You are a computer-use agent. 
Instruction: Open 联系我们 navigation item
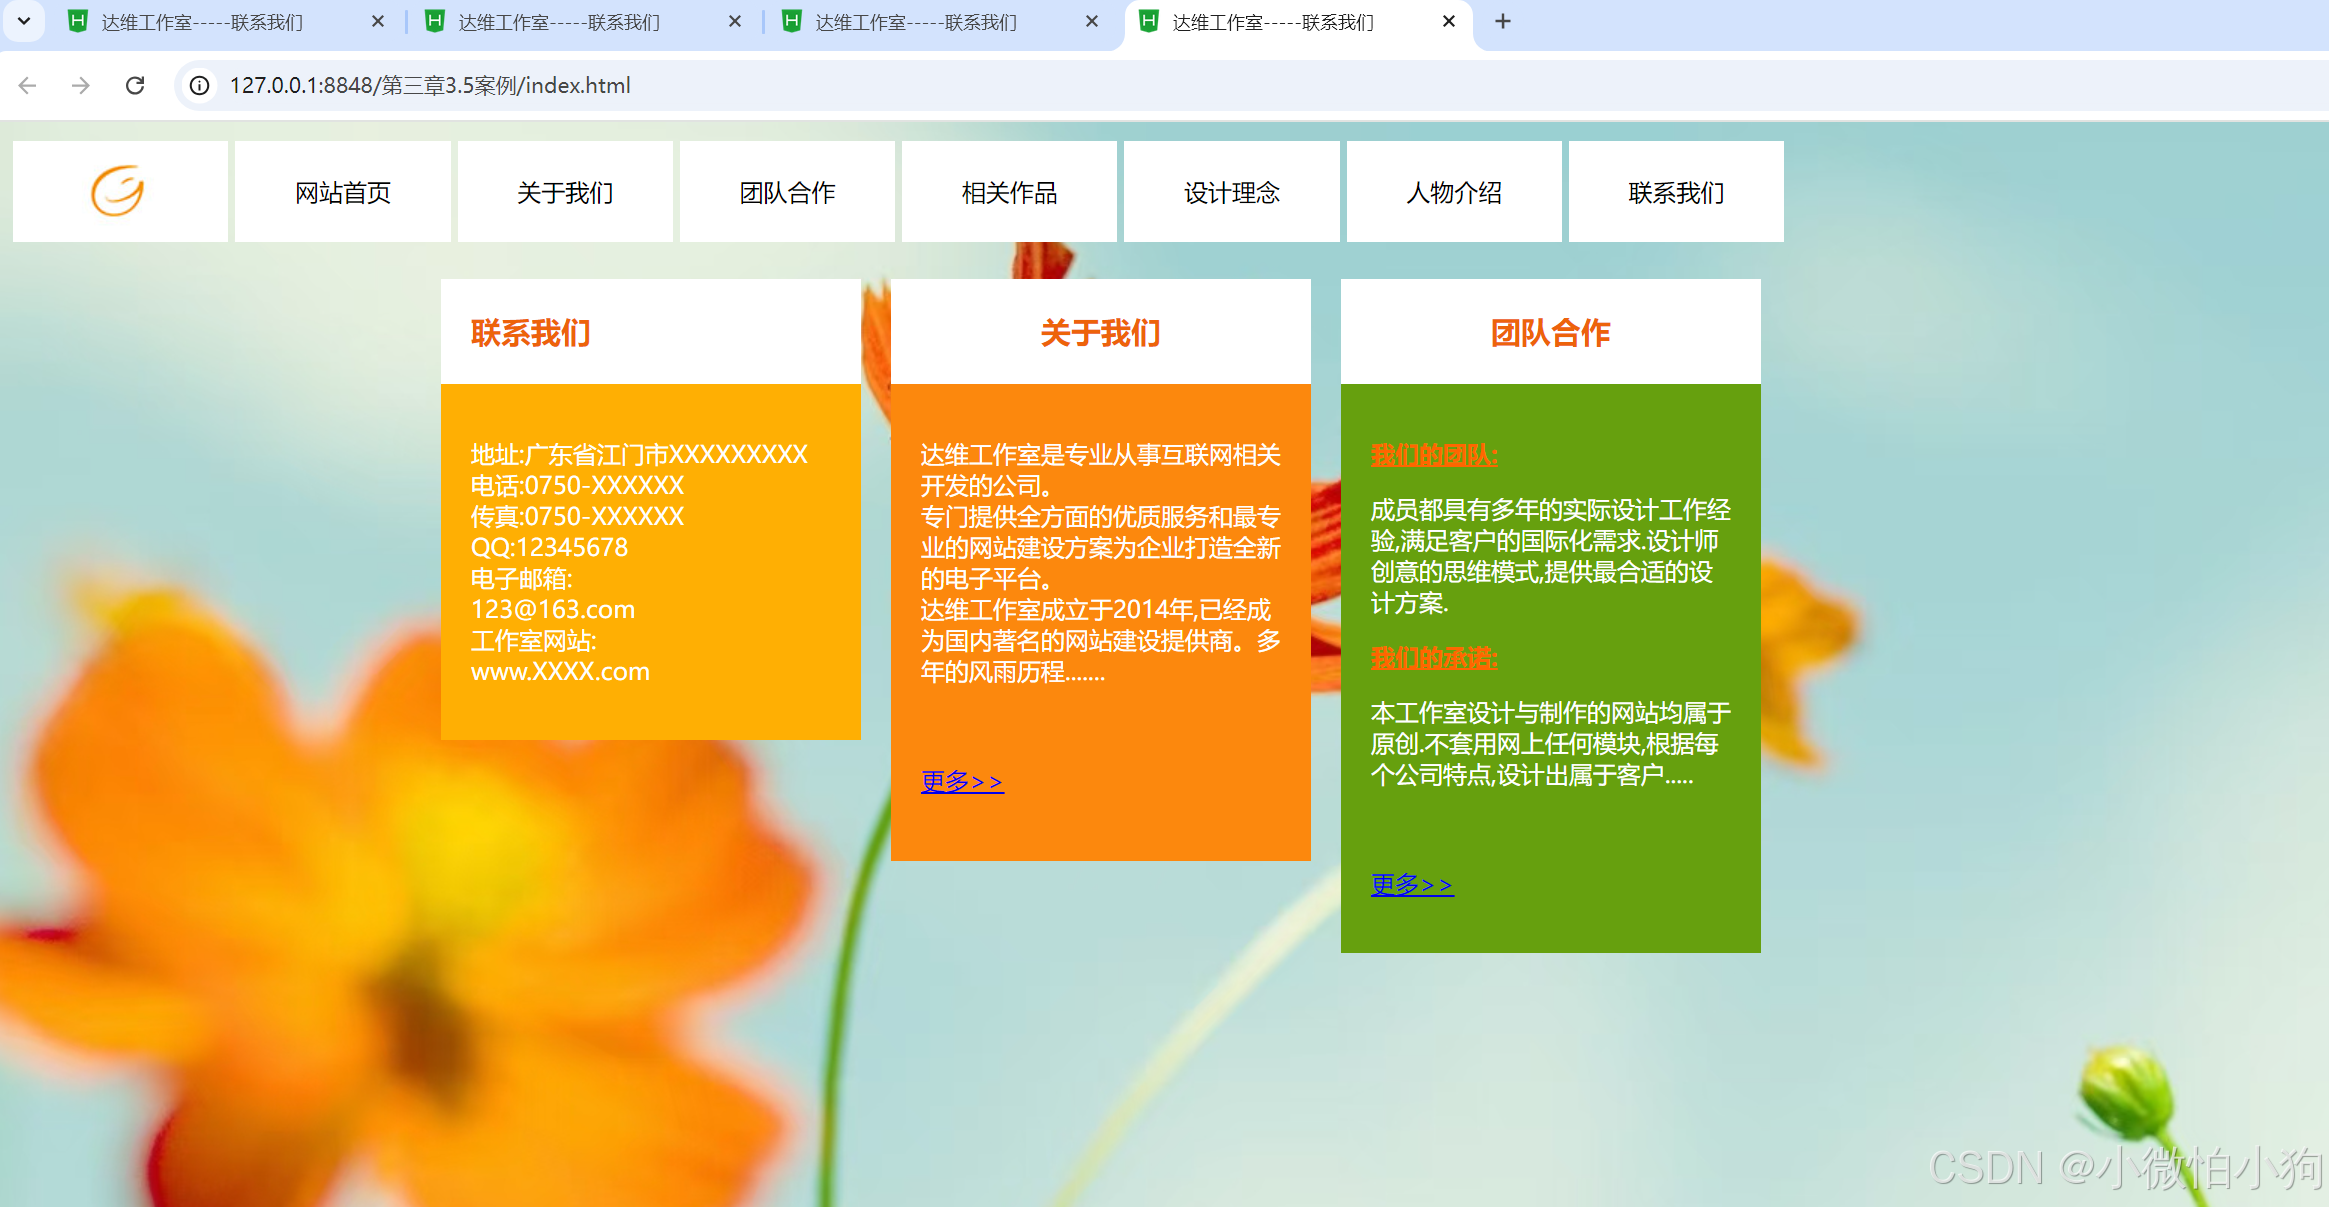click(x=1677, y=192)
